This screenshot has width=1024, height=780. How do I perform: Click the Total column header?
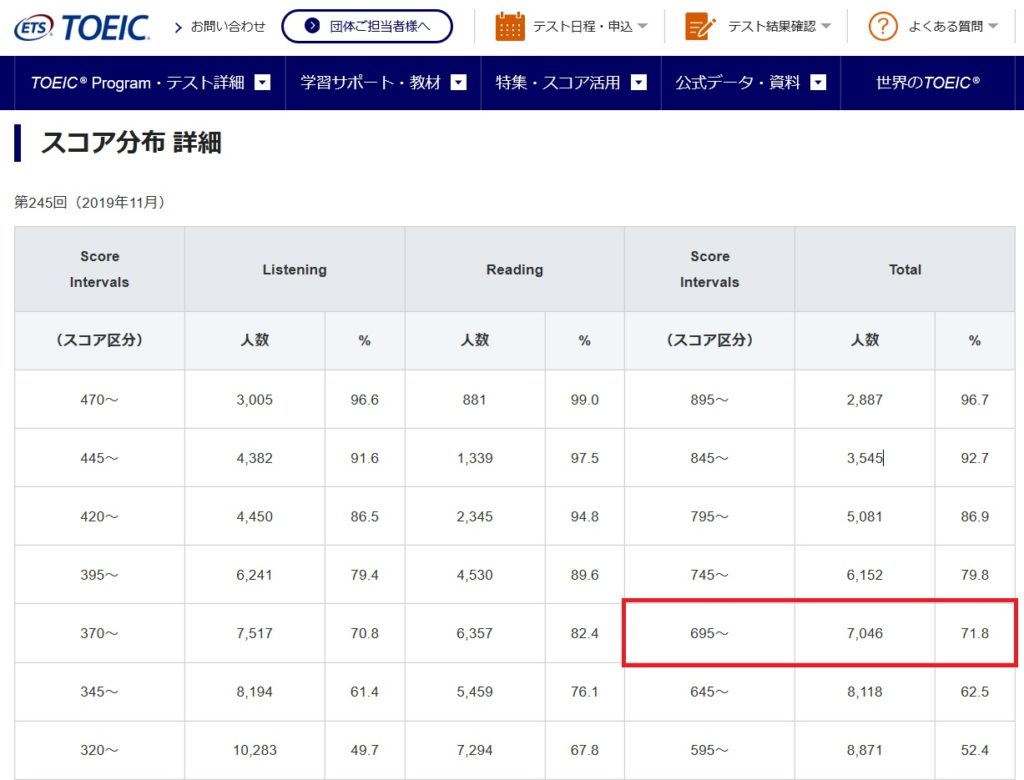point(905,268)
